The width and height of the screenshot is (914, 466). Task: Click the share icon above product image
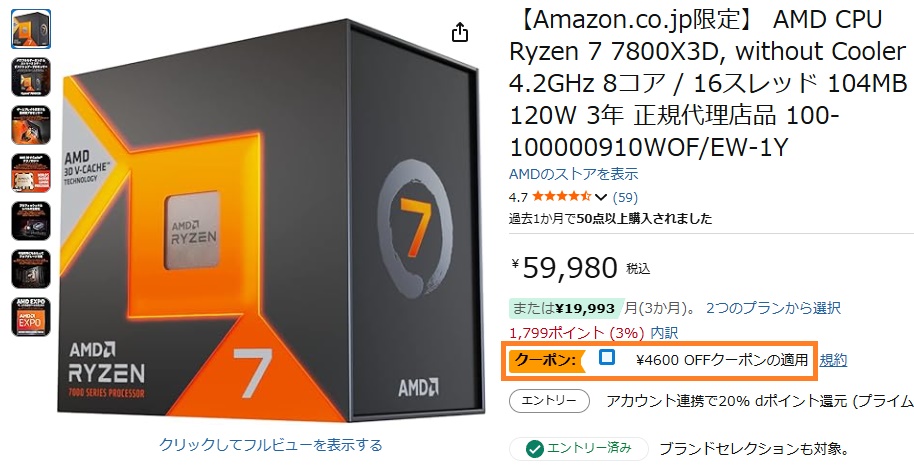pyautogui.click(x=460, y=32)
